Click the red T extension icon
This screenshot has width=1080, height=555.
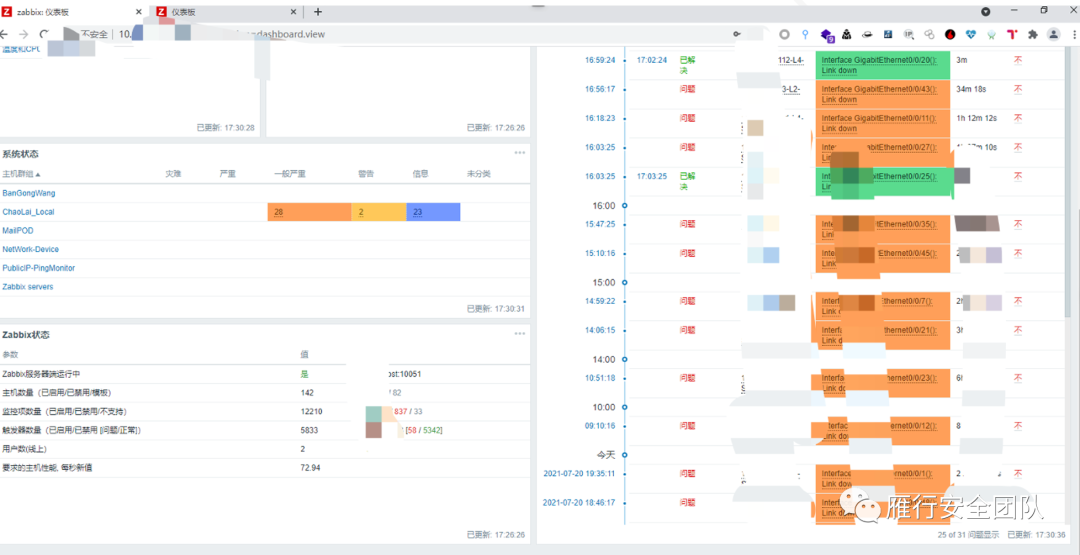[1012, 34]
